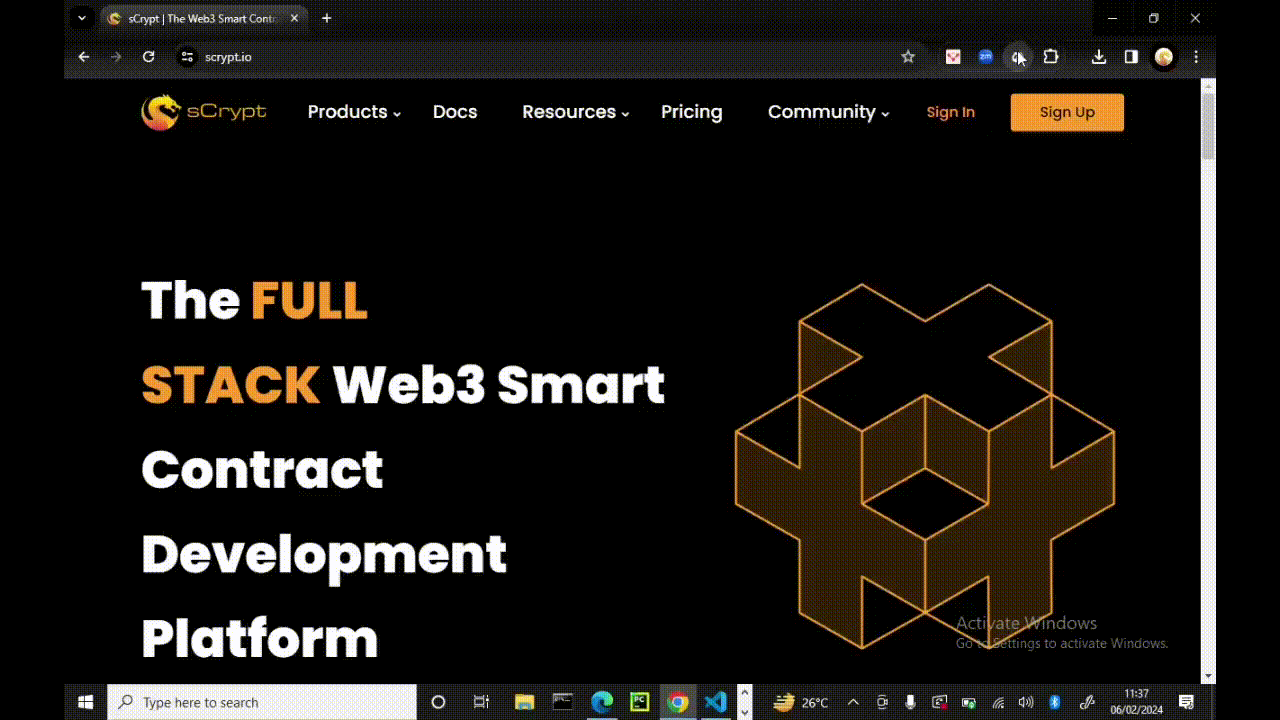The image size is (1280, 720).
Task: Expand the Resources dropdown menu
Action: pos(575,112)
